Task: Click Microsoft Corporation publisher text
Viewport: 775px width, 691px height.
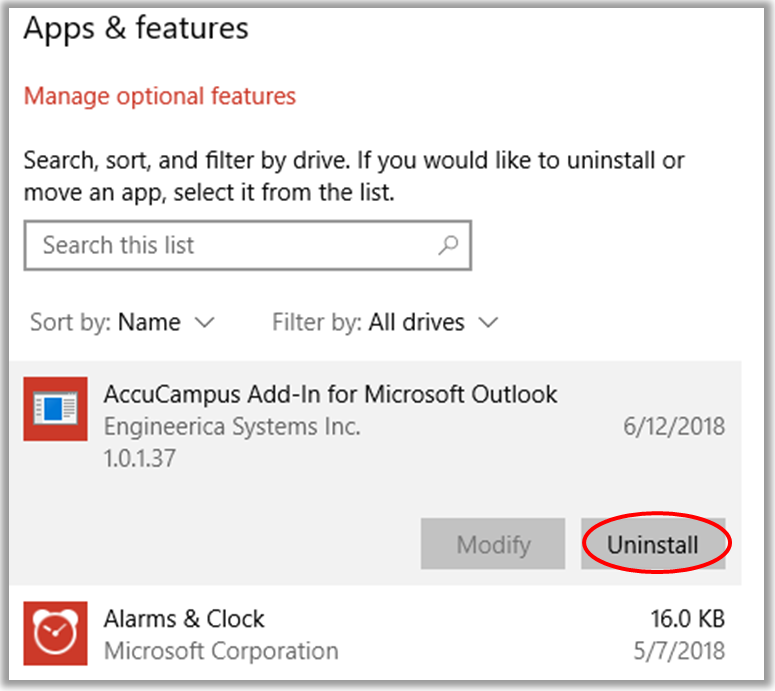Action: click(x=221, y=651)
